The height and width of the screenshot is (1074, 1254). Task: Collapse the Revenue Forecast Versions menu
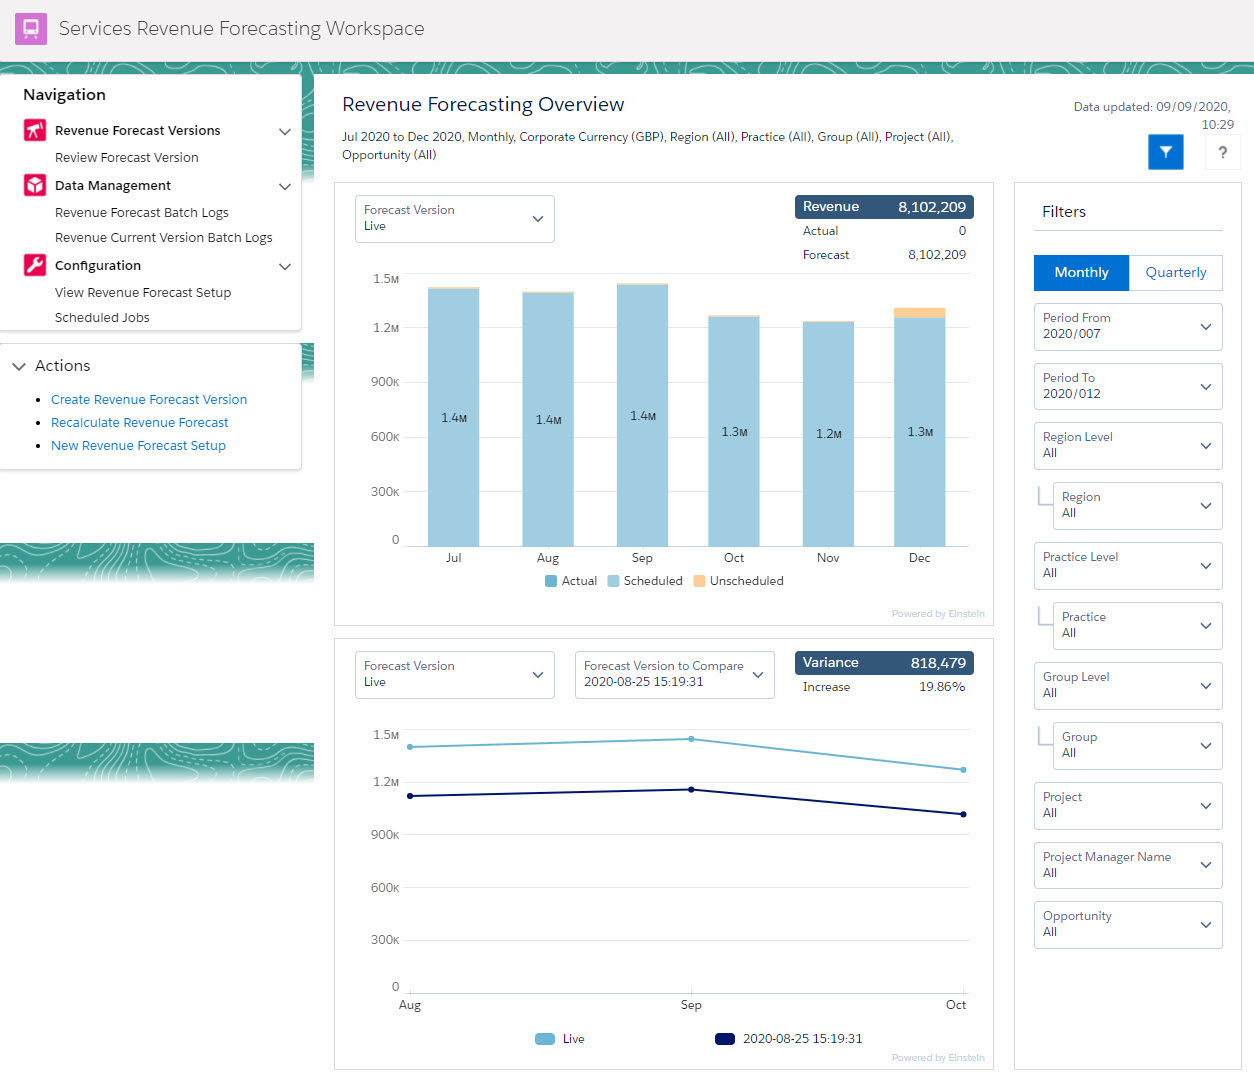(285, 132)
